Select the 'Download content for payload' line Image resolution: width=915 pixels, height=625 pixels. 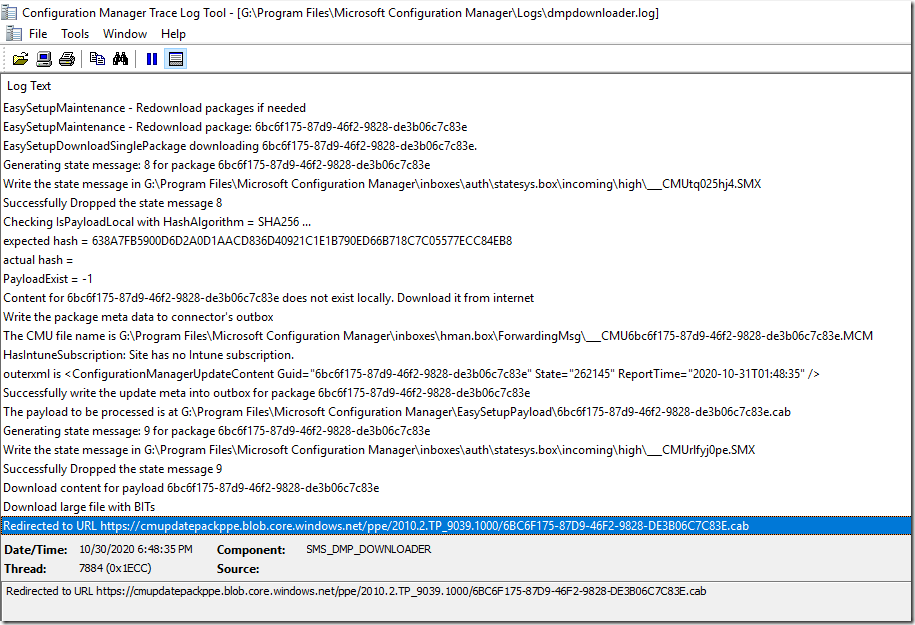[457, 488]
